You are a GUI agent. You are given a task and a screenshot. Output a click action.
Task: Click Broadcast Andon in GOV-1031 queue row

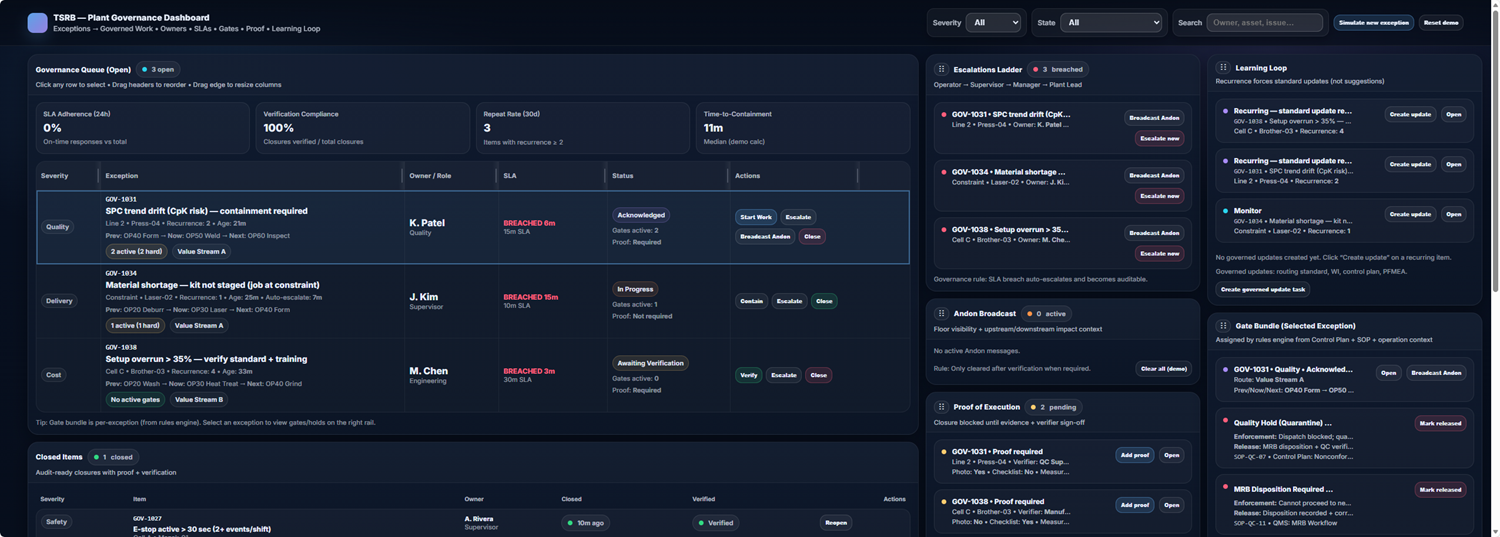[x=765, y=237]
